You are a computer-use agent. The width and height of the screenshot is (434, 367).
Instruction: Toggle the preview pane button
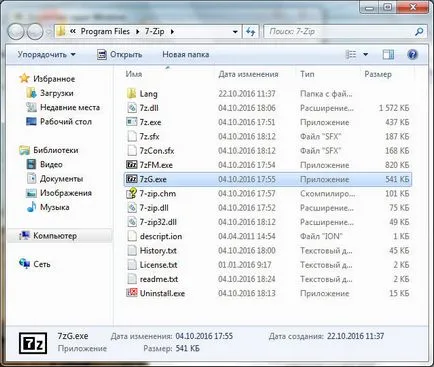pos(388,54)
